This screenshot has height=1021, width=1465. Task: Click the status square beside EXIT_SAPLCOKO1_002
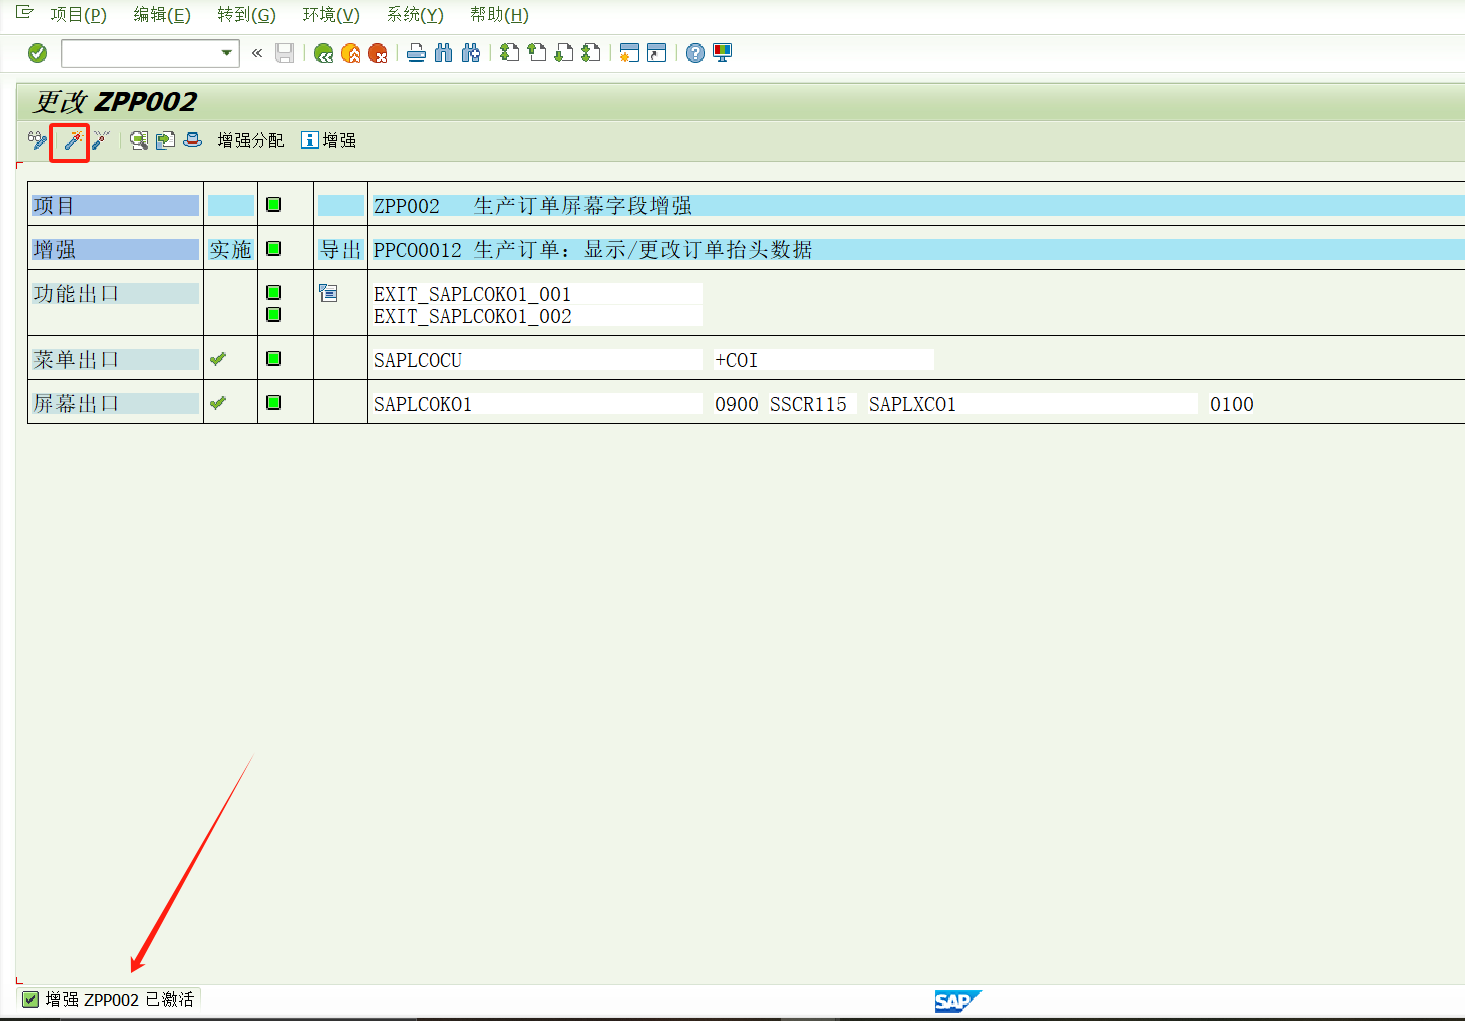click(274, 315)
